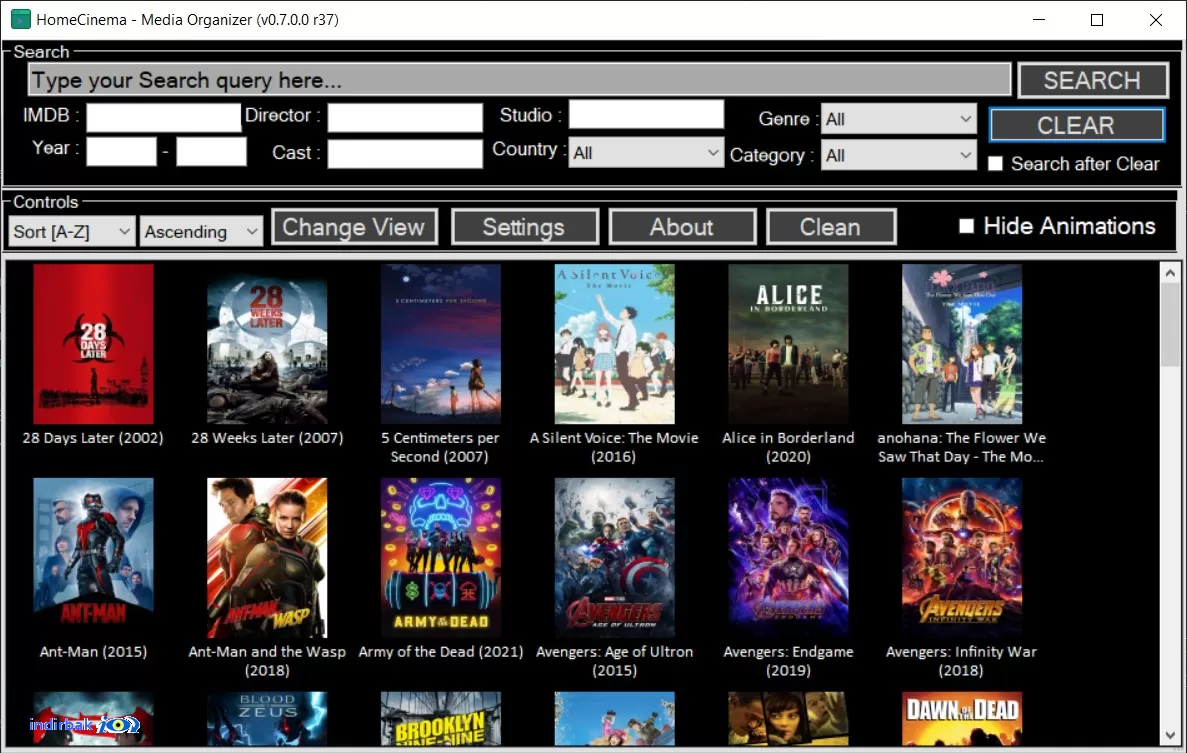Image resolution: width=1187 pixels, height=753 pixels.
Task: Click the HomeCinema app icon in title bar
Action: pos(20,20)
